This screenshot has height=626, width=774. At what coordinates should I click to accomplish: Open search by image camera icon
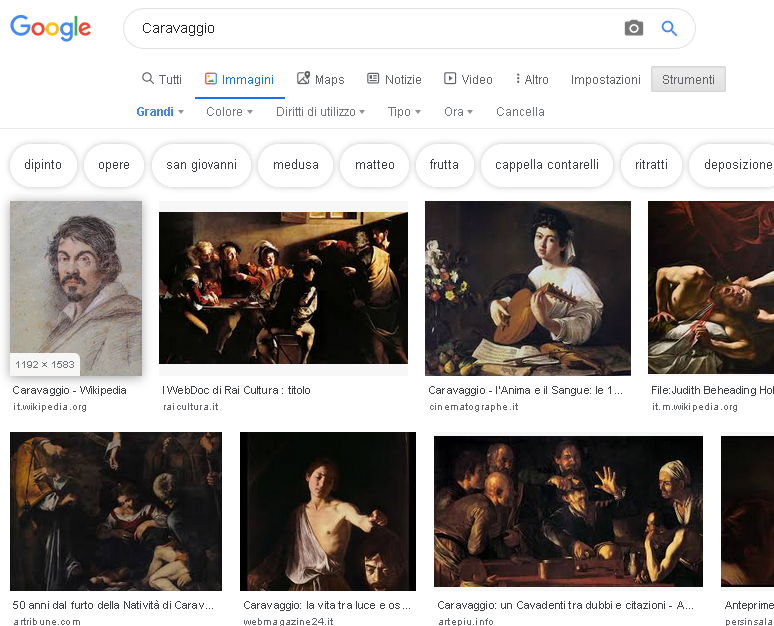pos(634,28)
